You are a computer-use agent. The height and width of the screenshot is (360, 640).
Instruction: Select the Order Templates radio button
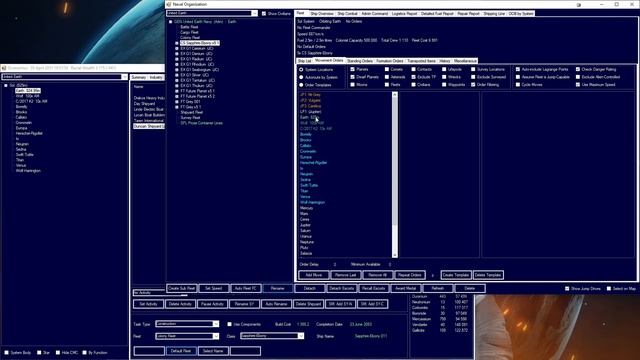click(x=301, y=85)
